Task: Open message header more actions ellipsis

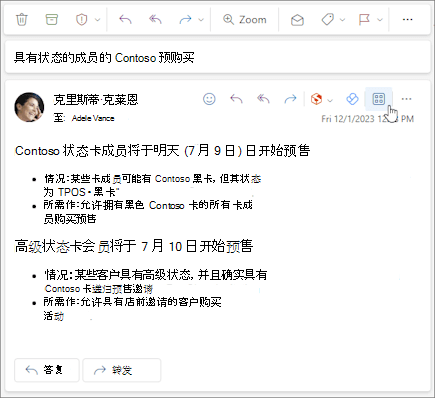Action: pyautogui.click(x=406, y=99)
